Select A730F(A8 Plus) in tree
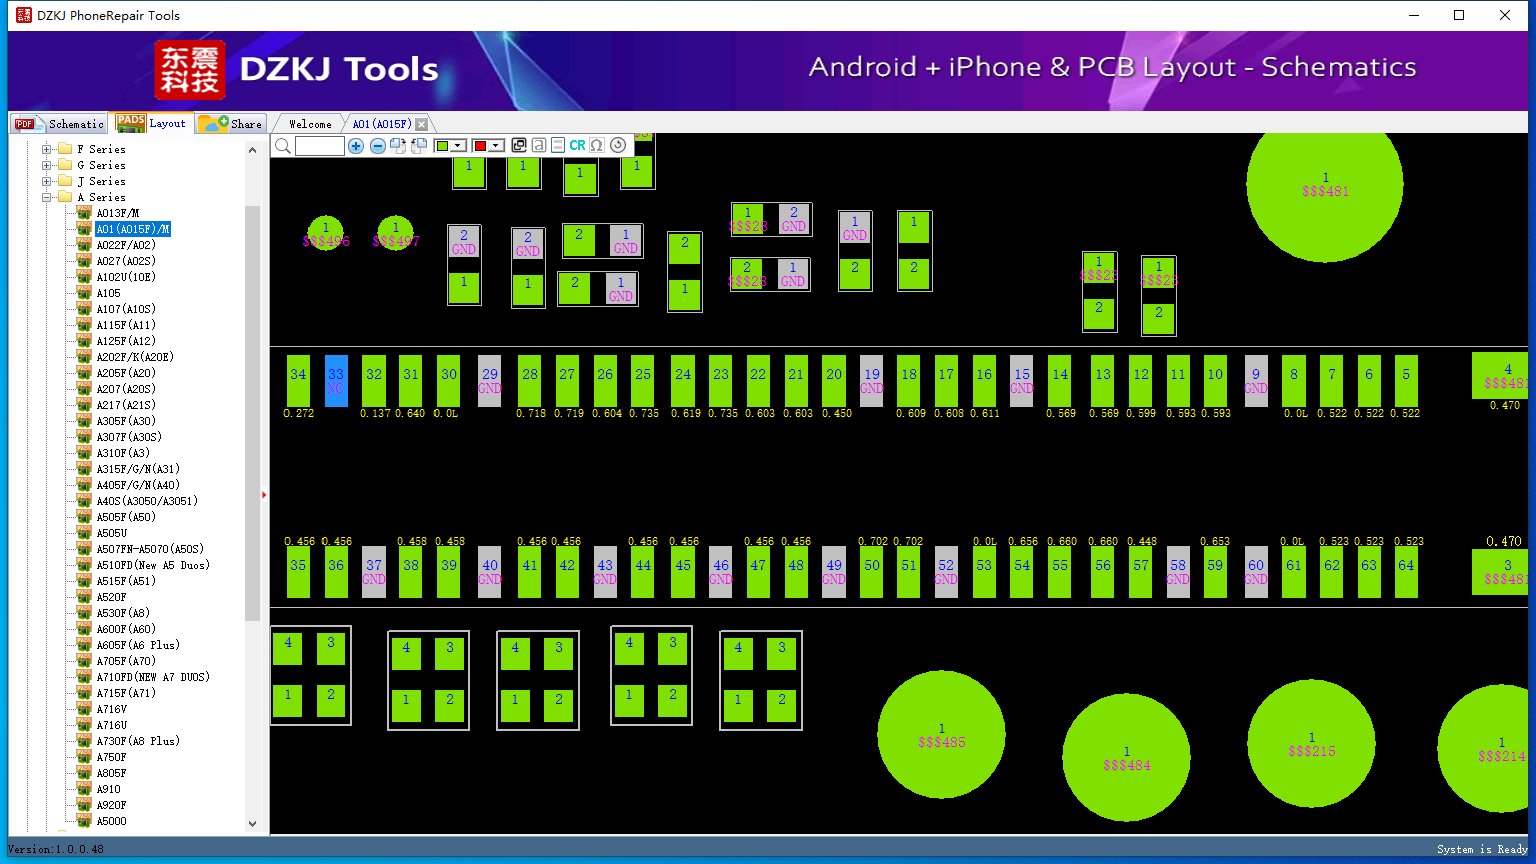This screenshot has height=864, width=1536. tap(138, 741)
